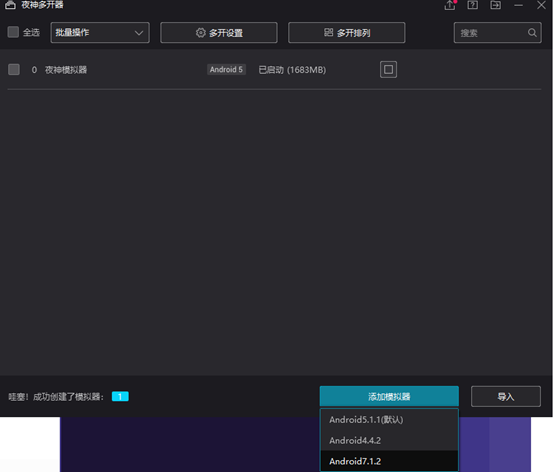Viewport: 554px width, 472px height.
Task: Click the 导入 import button
Action: [x=506, y=396]
